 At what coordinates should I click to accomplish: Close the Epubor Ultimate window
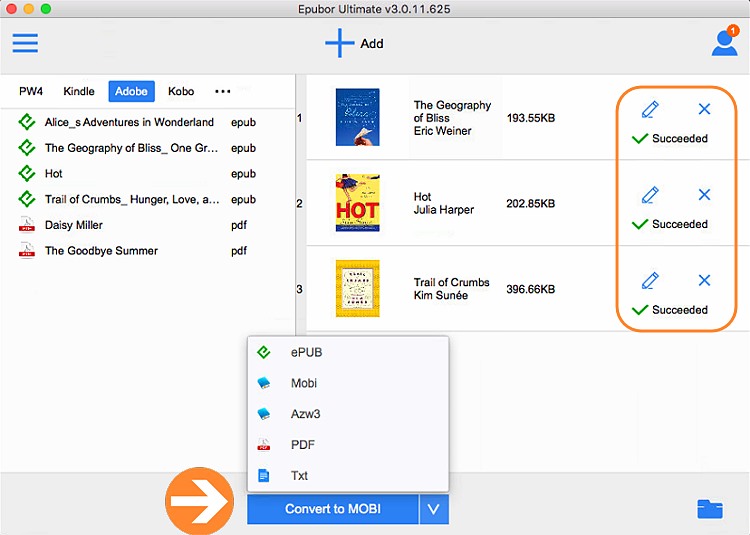coord(11,9)
